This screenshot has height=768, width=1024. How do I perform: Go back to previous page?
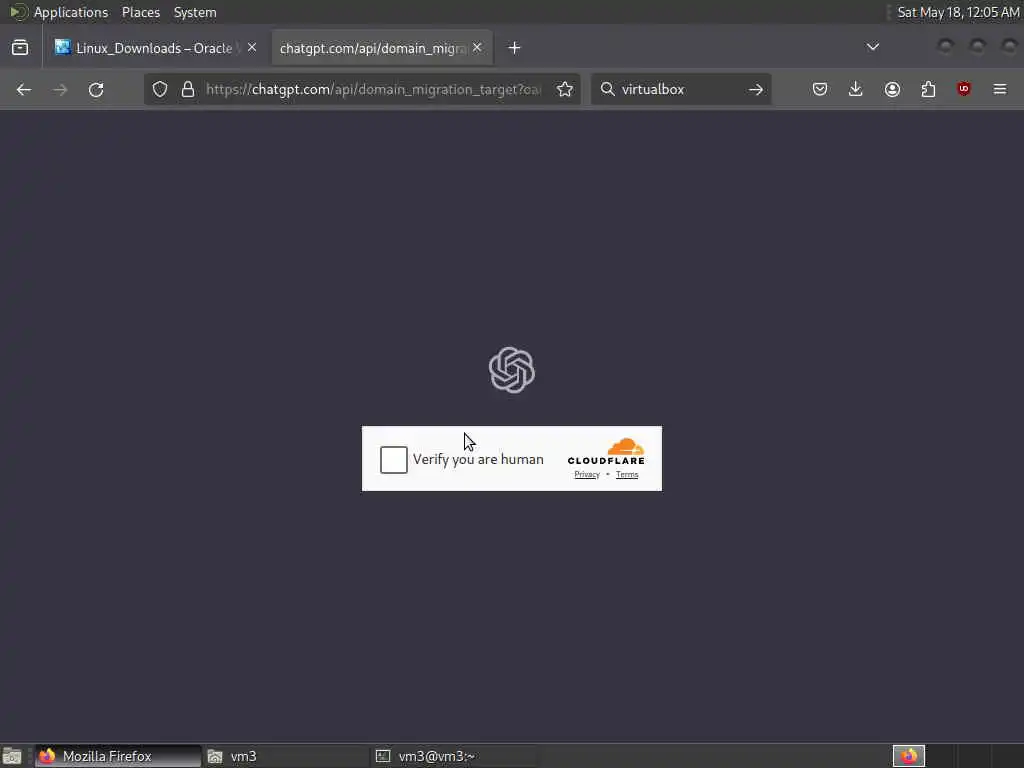click(x=24, y=89)
